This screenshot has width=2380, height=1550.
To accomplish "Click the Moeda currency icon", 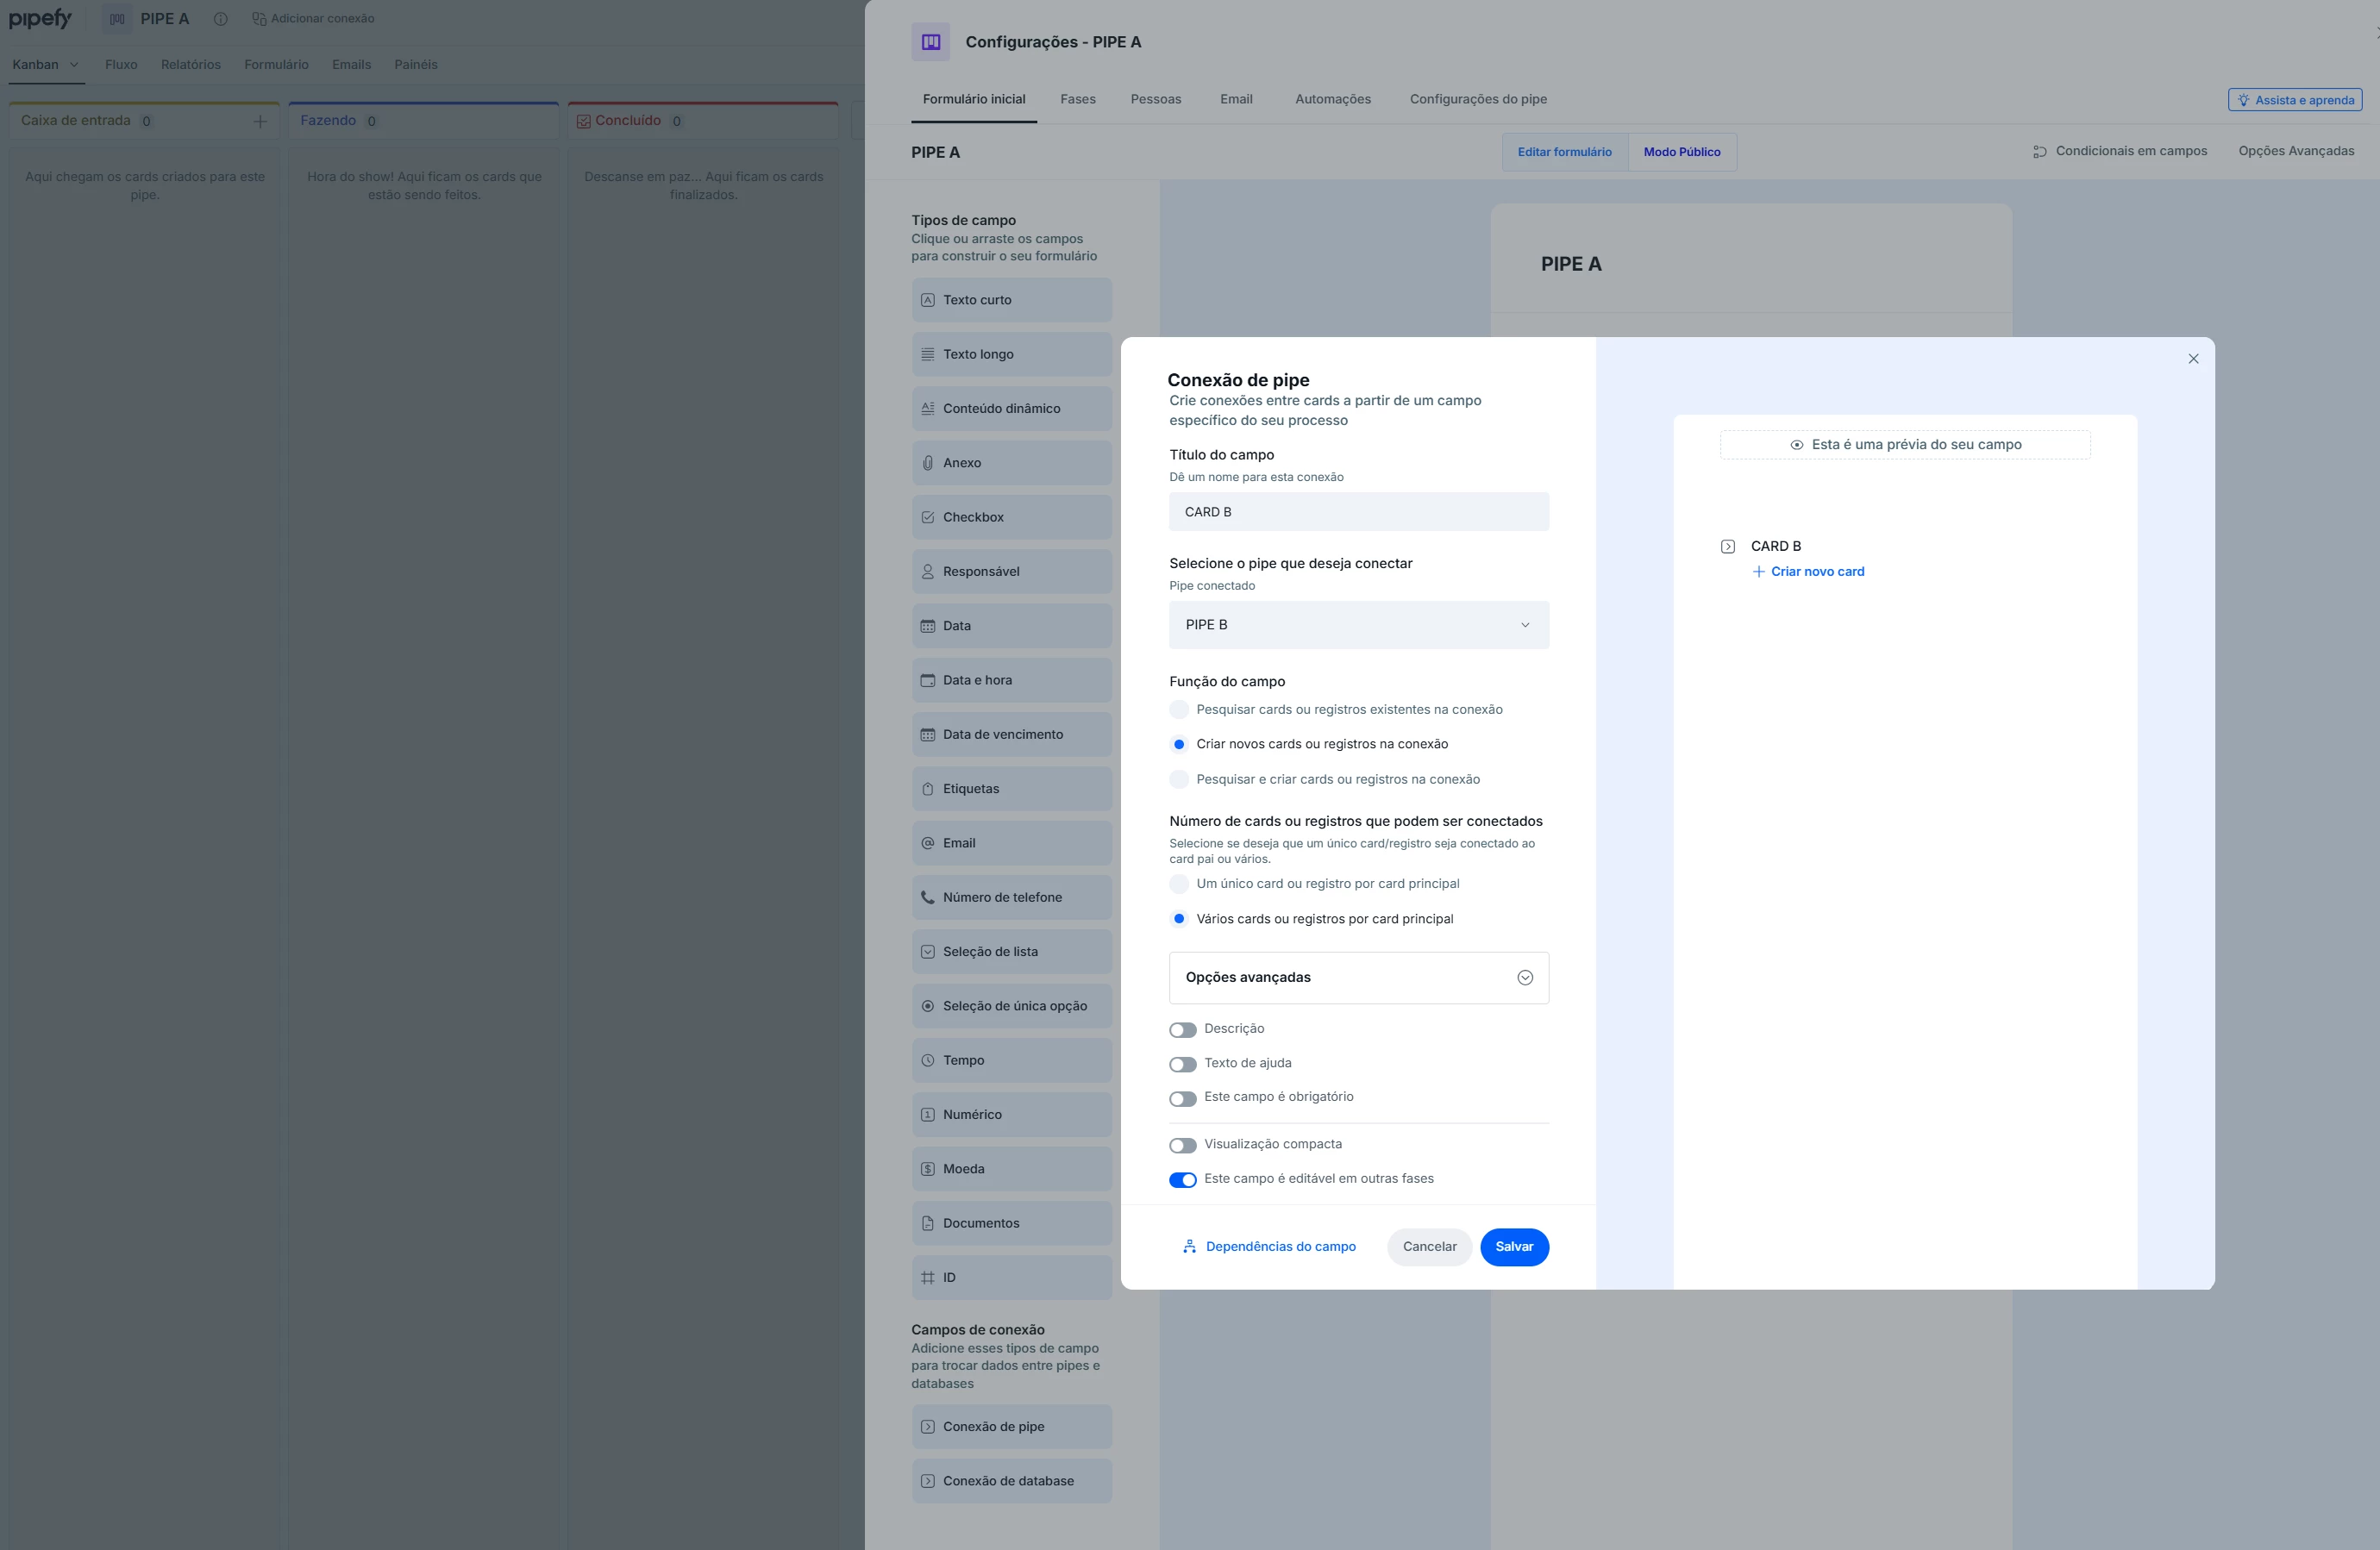I will click(x=927, y=1169).
